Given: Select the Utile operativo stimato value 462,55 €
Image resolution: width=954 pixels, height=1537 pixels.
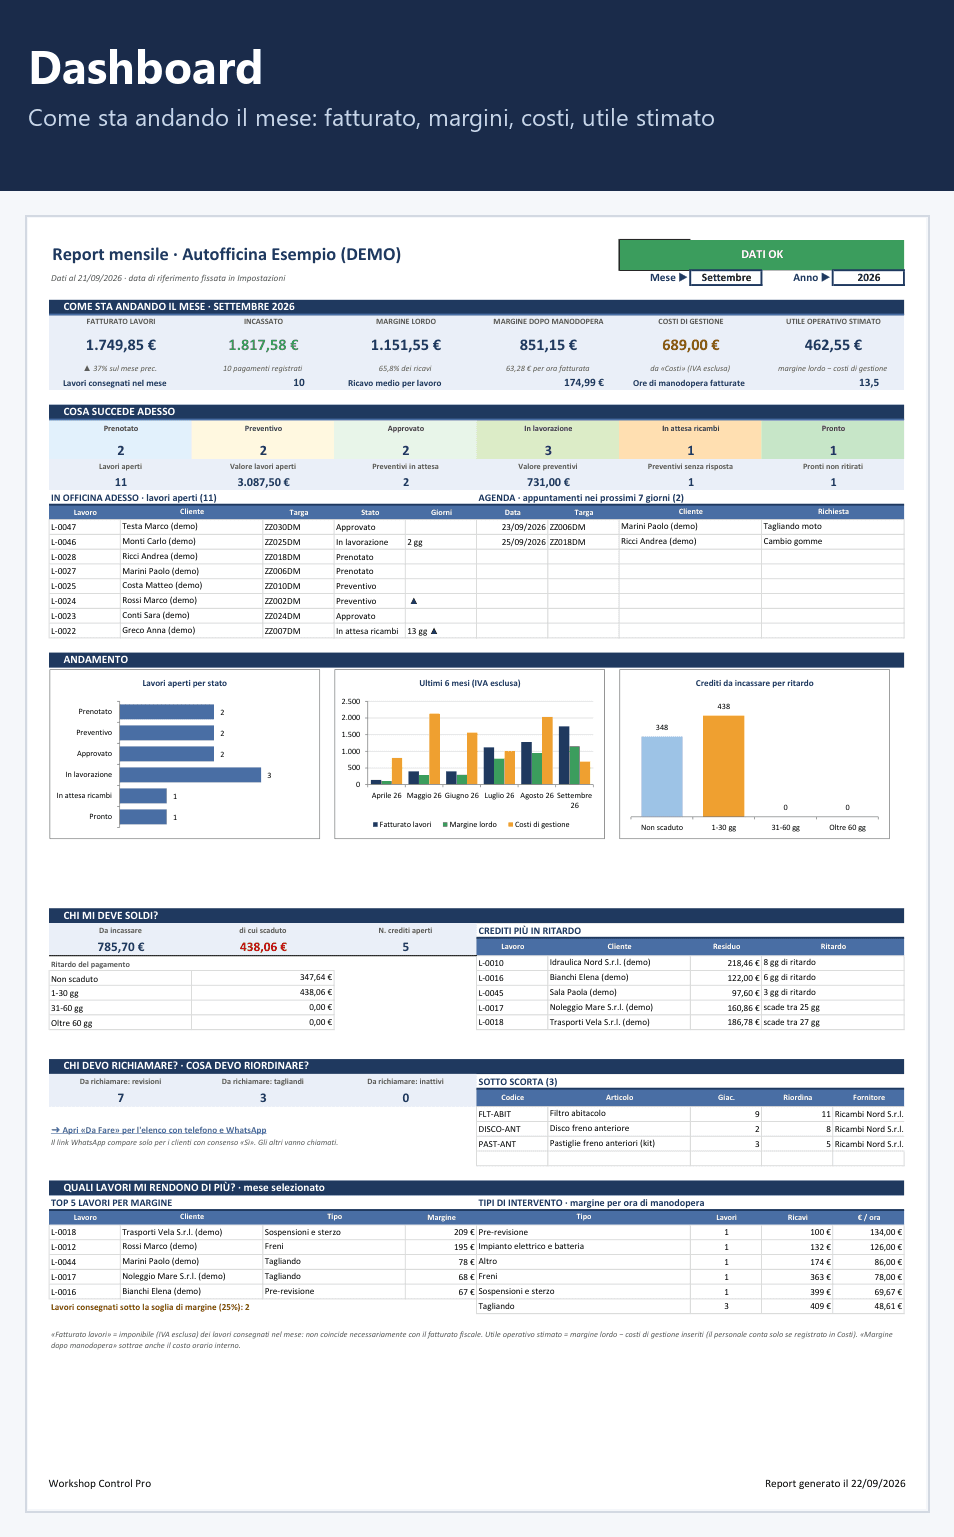Looking at the screenshot, I should pos(833,345).
